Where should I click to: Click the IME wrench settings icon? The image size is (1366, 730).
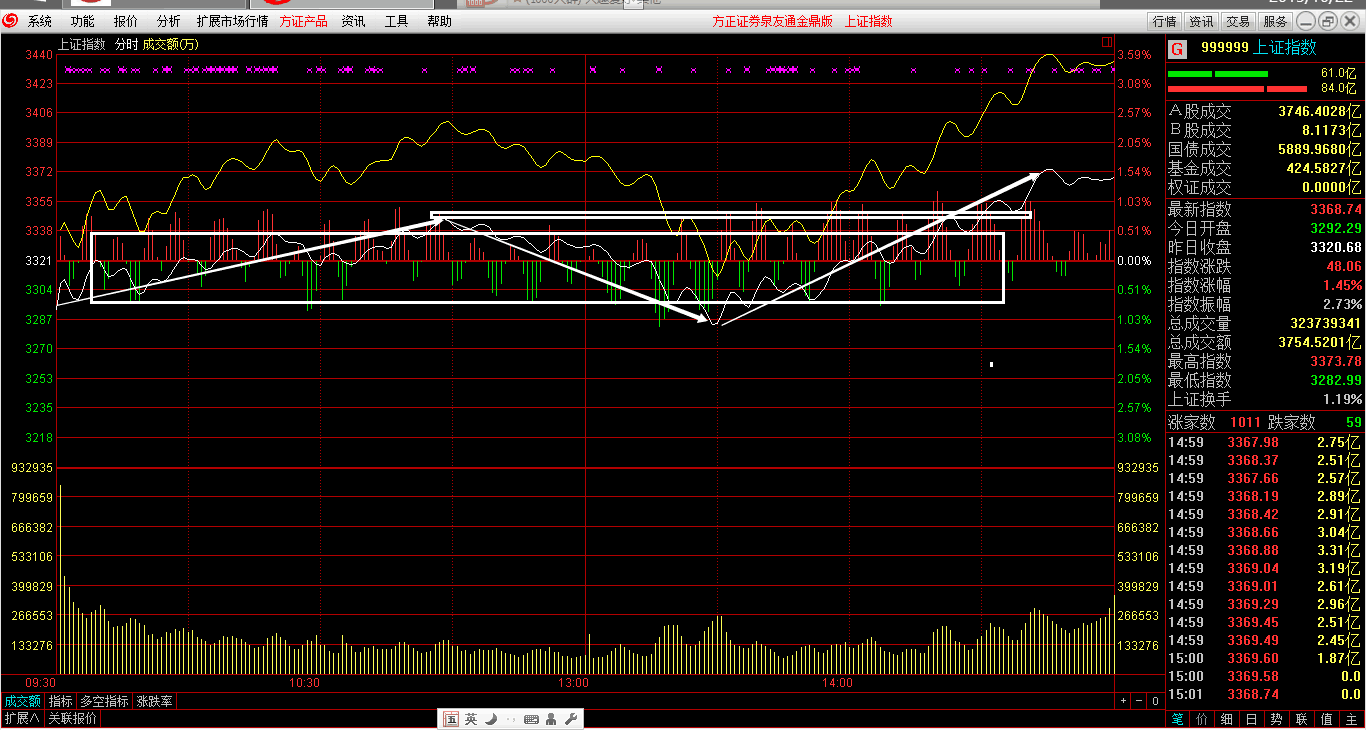coord(571,719)
